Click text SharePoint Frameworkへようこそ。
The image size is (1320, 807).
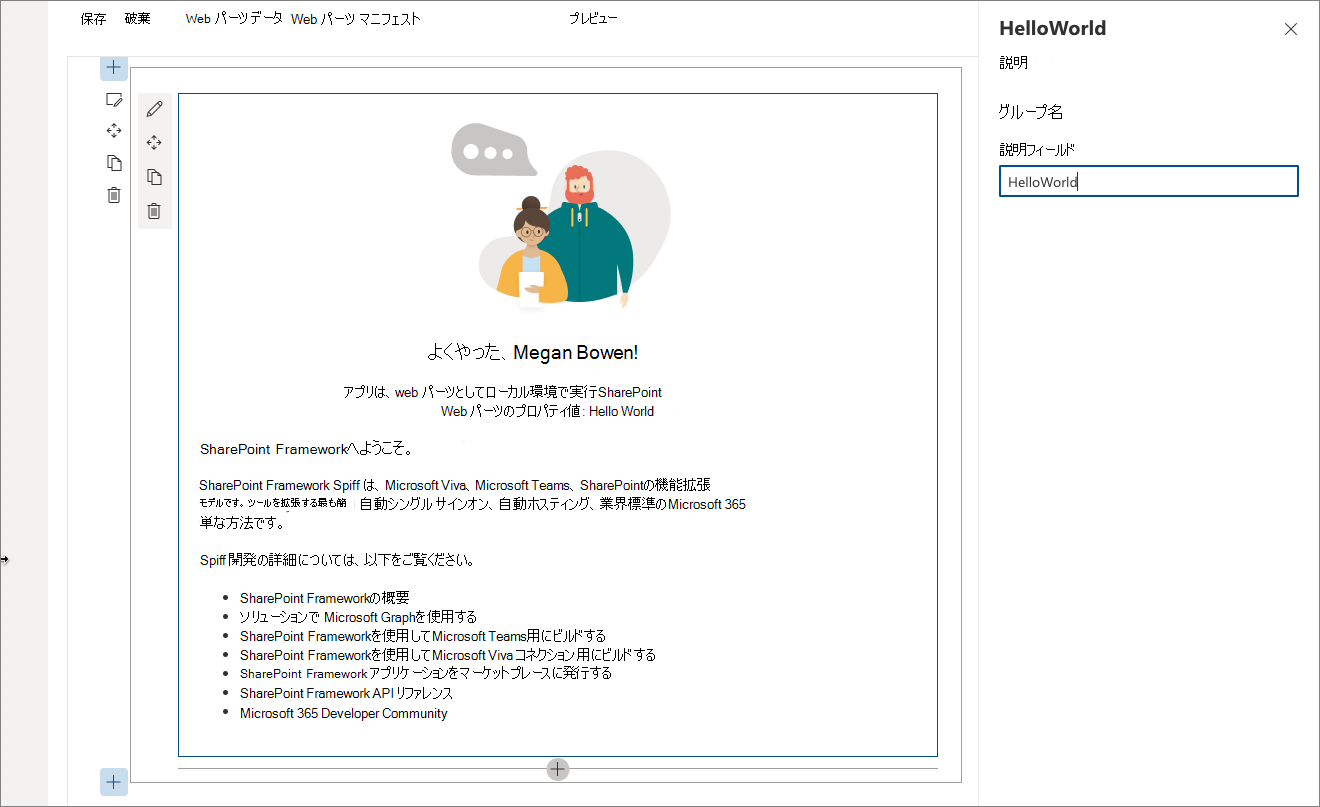click(307, 448)
